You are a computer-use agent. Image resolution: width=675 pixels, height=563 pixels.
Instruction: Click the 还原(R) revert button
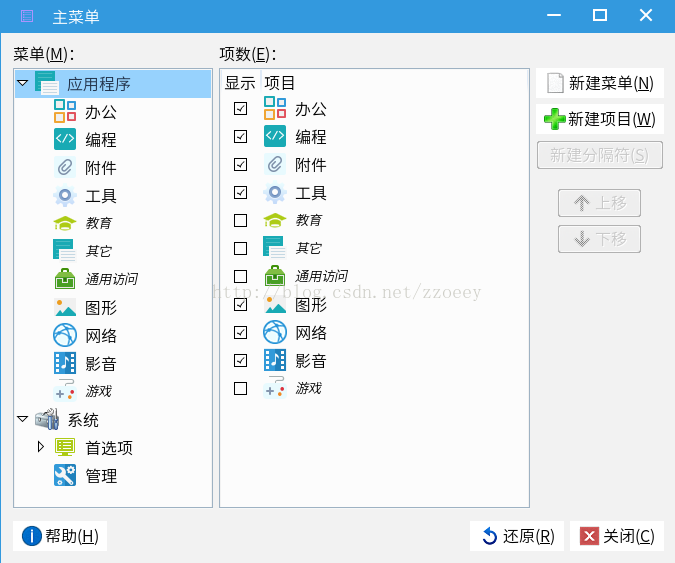click(x=517, y=536)
